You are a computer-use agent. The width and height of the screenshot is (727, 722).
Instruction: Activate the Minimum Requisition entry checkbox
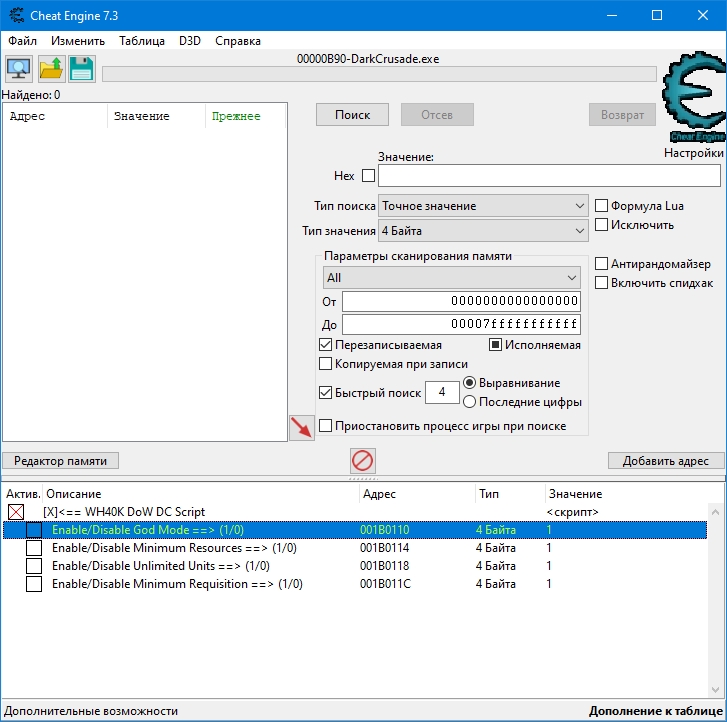pyautogui.click(x=34, y=584)
